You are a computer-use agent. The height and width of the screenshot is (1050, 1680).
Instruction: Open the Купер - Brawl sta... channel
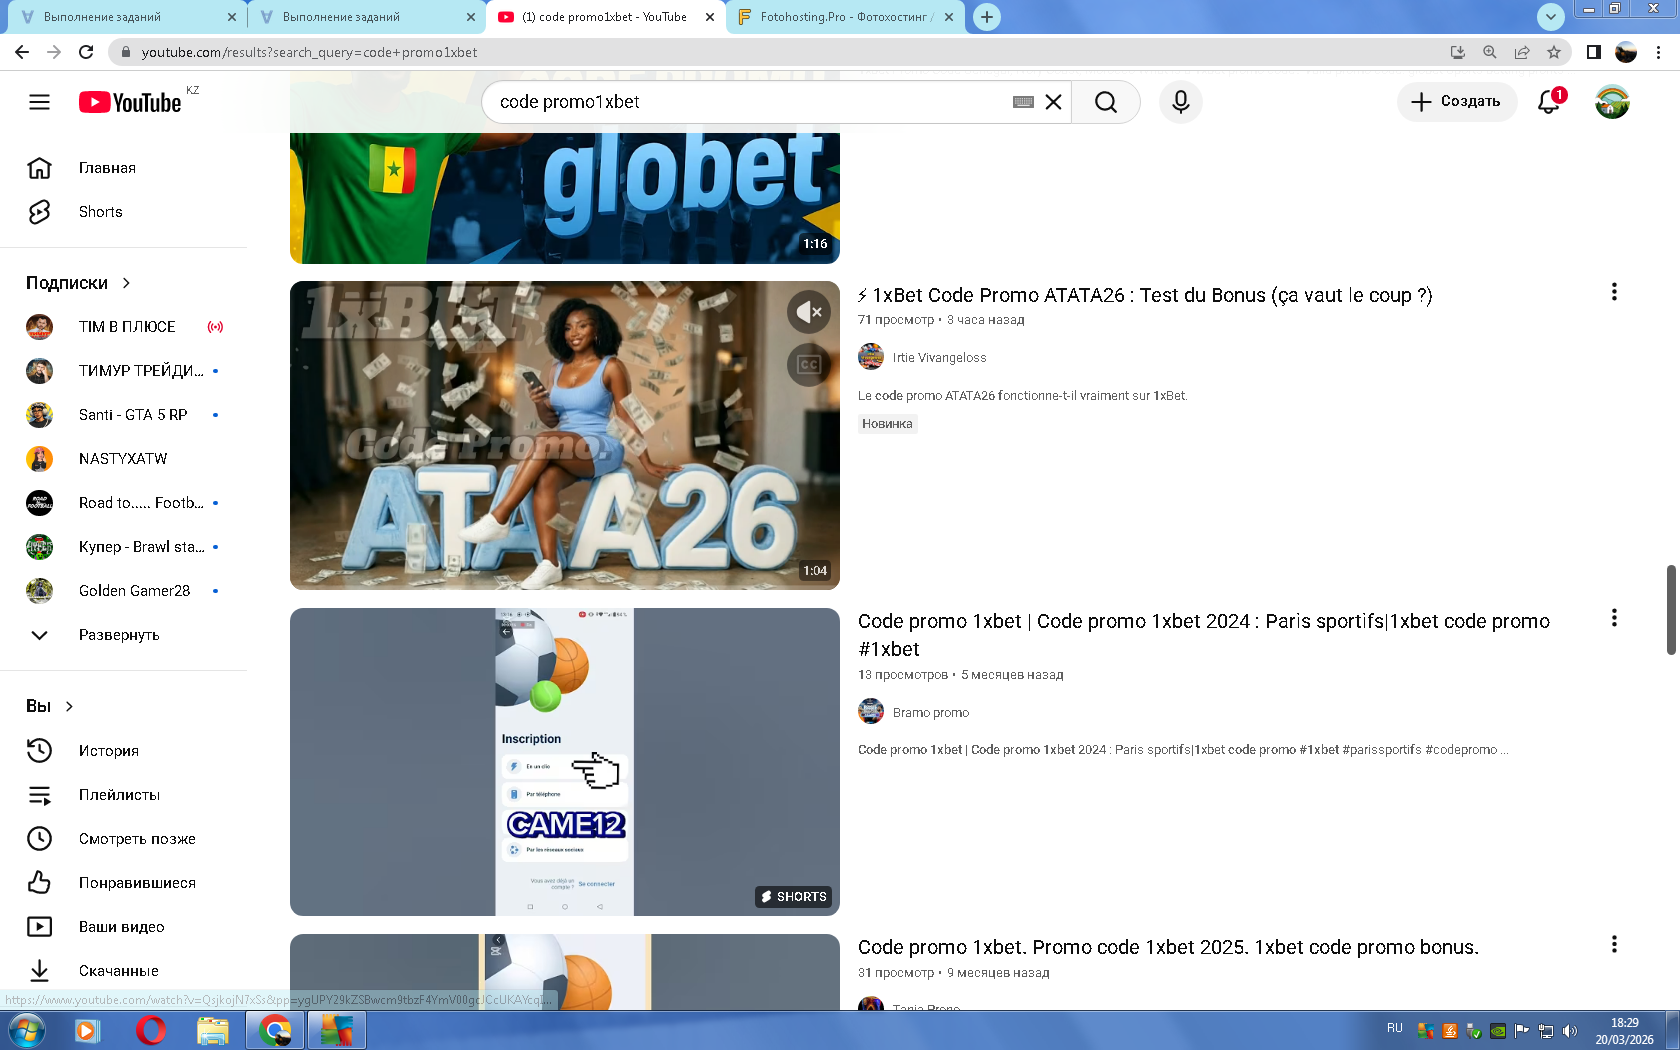pos(123,547)
